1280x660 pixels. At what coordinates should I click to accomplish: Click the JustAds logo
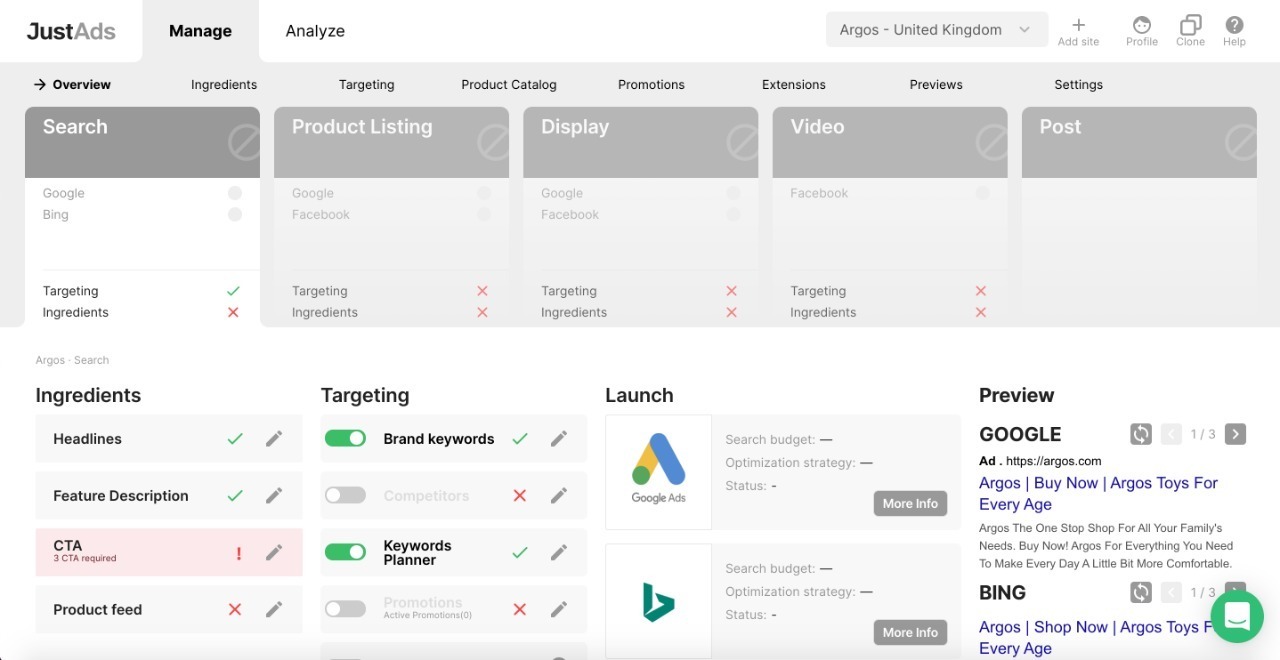click(x=71, y=31)
